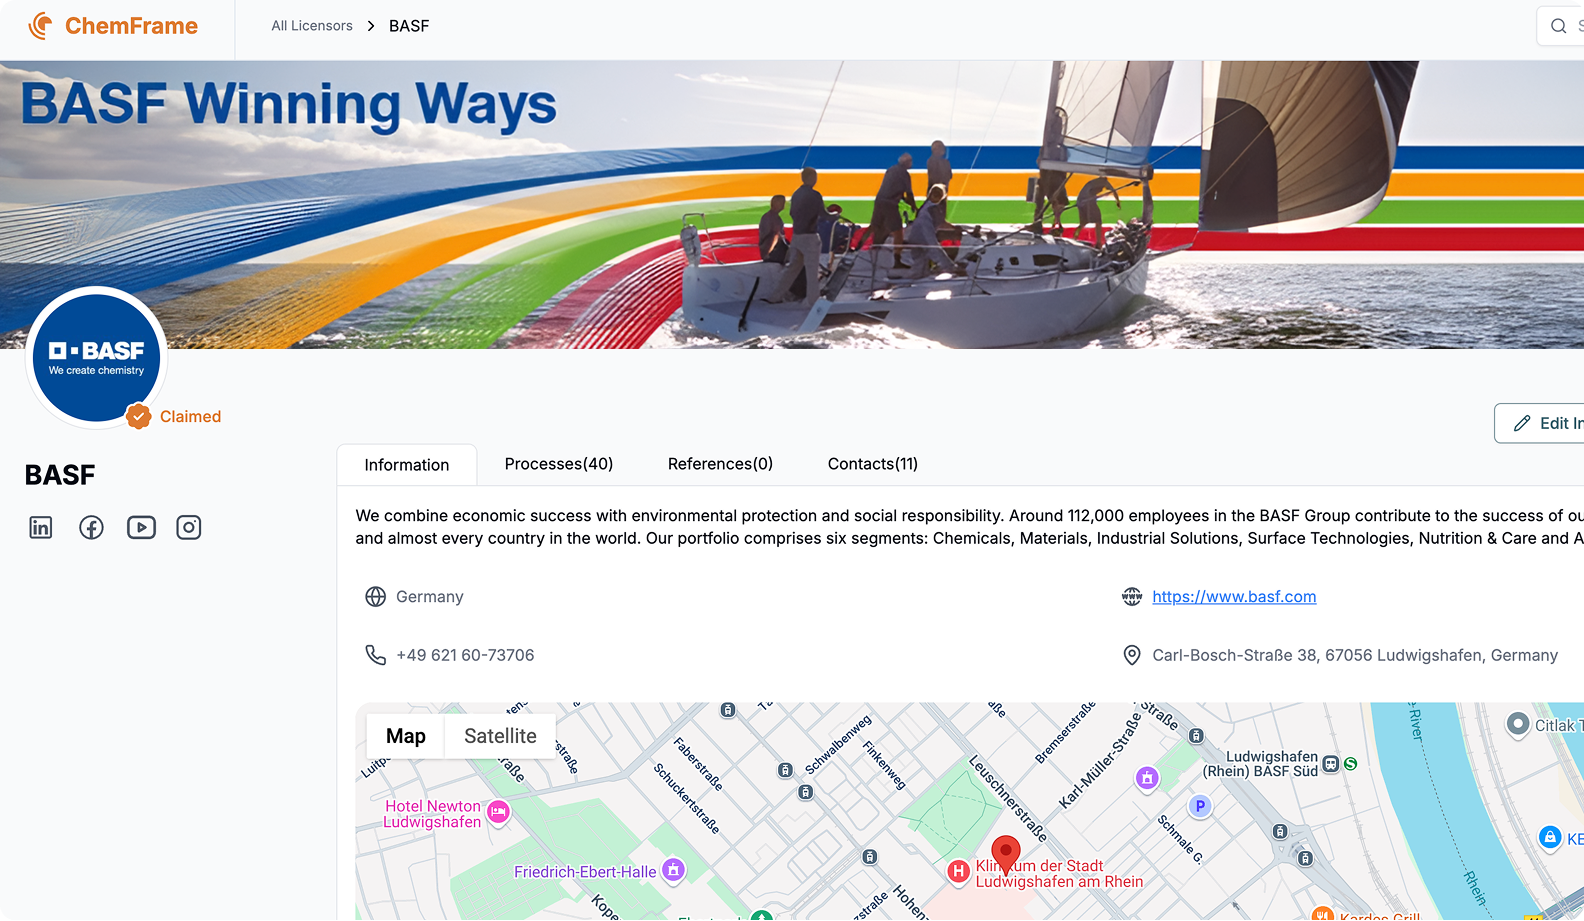The height and width of the screenshot is (921, 1584).
Task: Click the Hotel Newton Ludwigshafen map label
Action: point(432,814)
